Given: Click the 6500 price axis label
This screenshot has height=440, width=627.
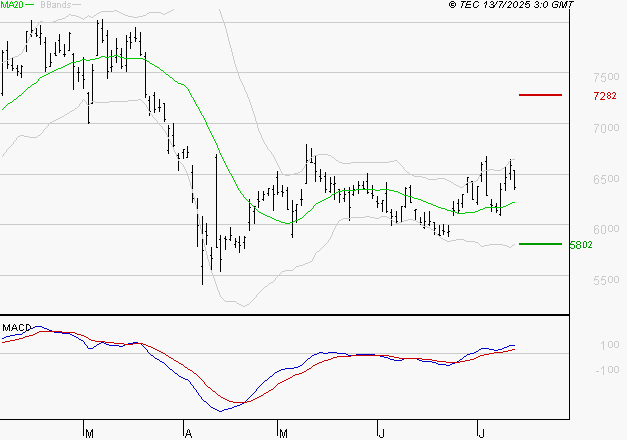Looking at the screenshot, I should point(605,180).
